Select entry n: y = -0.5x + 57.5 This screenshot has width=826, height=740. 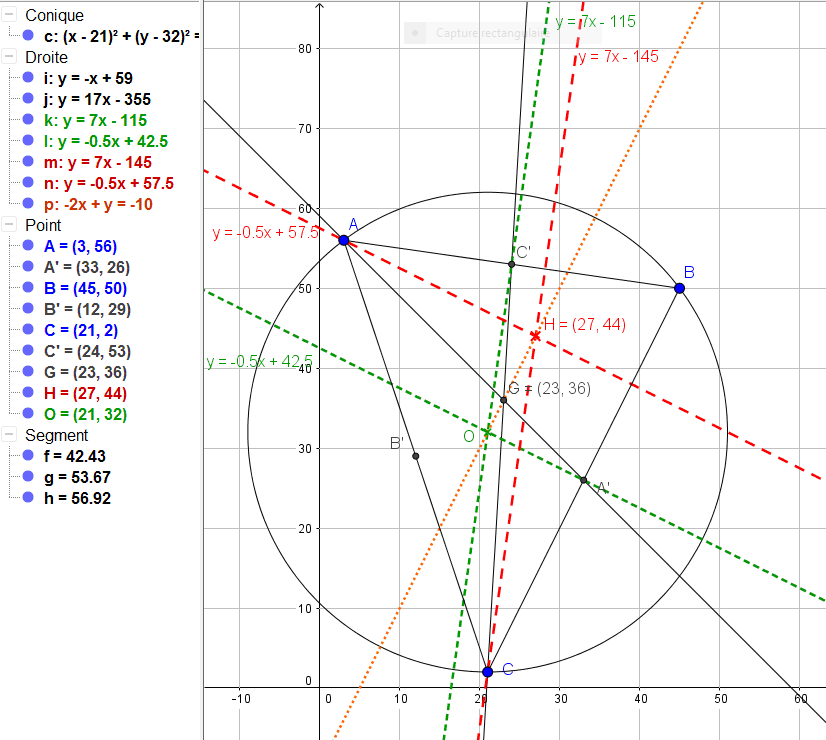109,184
